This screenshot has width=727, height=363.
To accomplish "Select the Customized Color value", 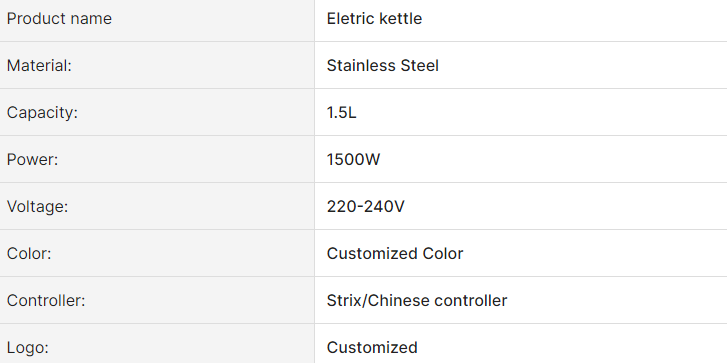I will 395,254.
